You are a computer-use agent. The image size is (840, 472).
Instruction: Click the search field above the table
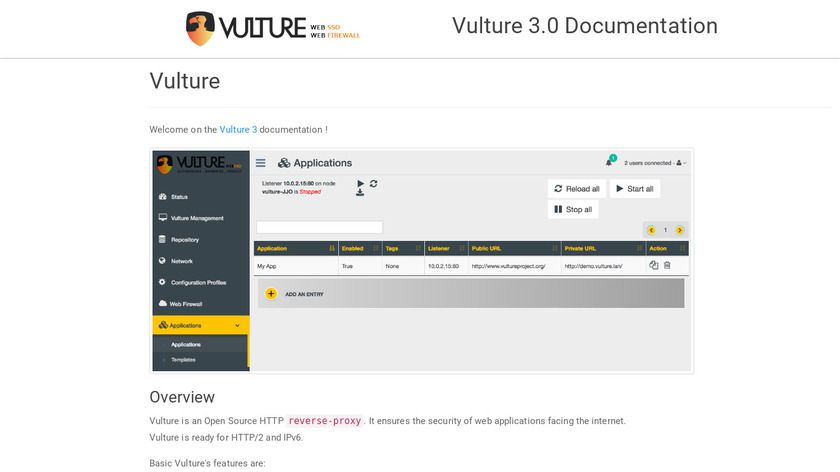(319, 227)
